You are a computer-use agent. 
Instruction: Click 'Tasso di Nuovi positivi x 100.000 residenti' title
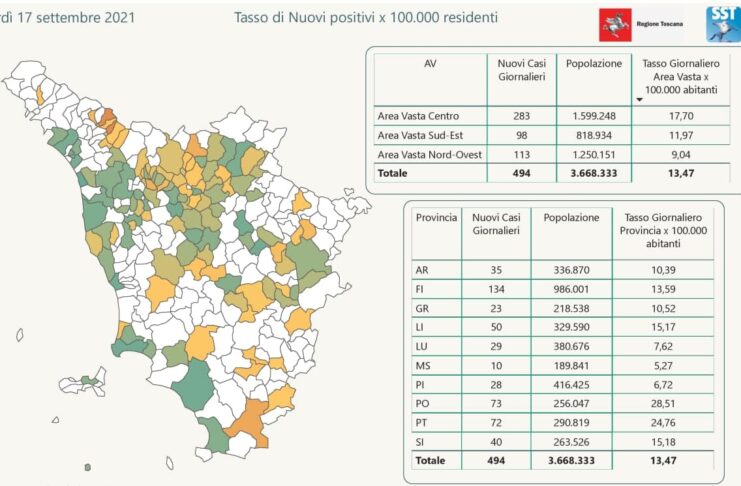click(366, 17)
